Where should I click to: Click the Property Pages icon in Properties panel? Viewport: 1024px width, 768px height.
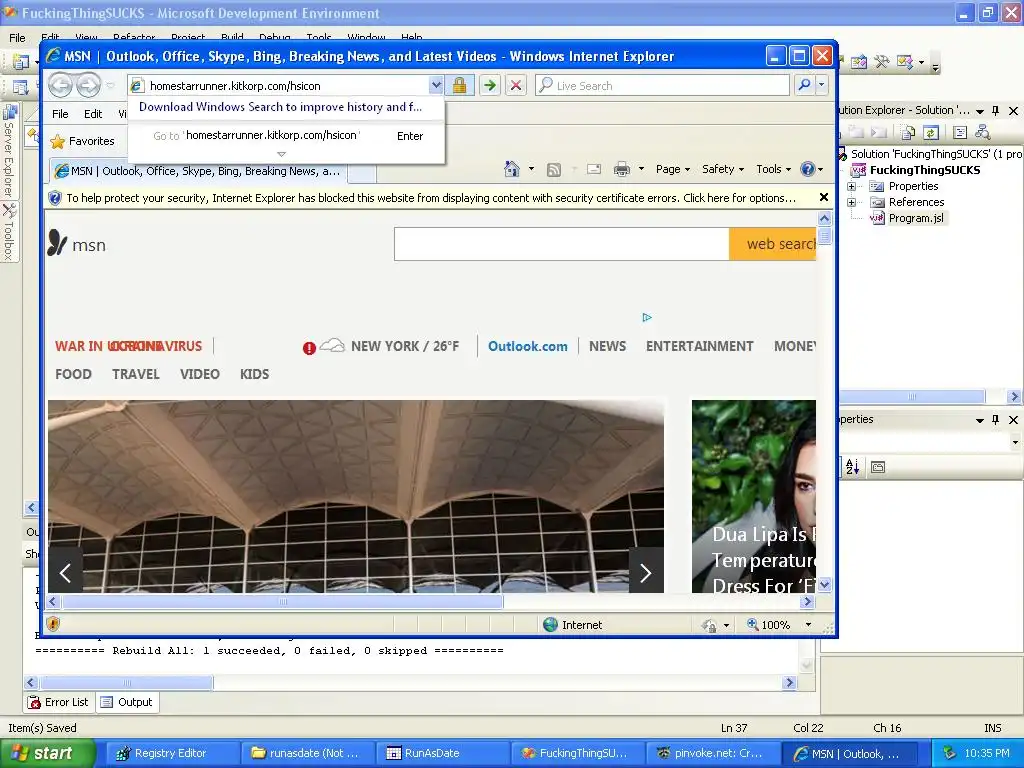click(878, 467)
